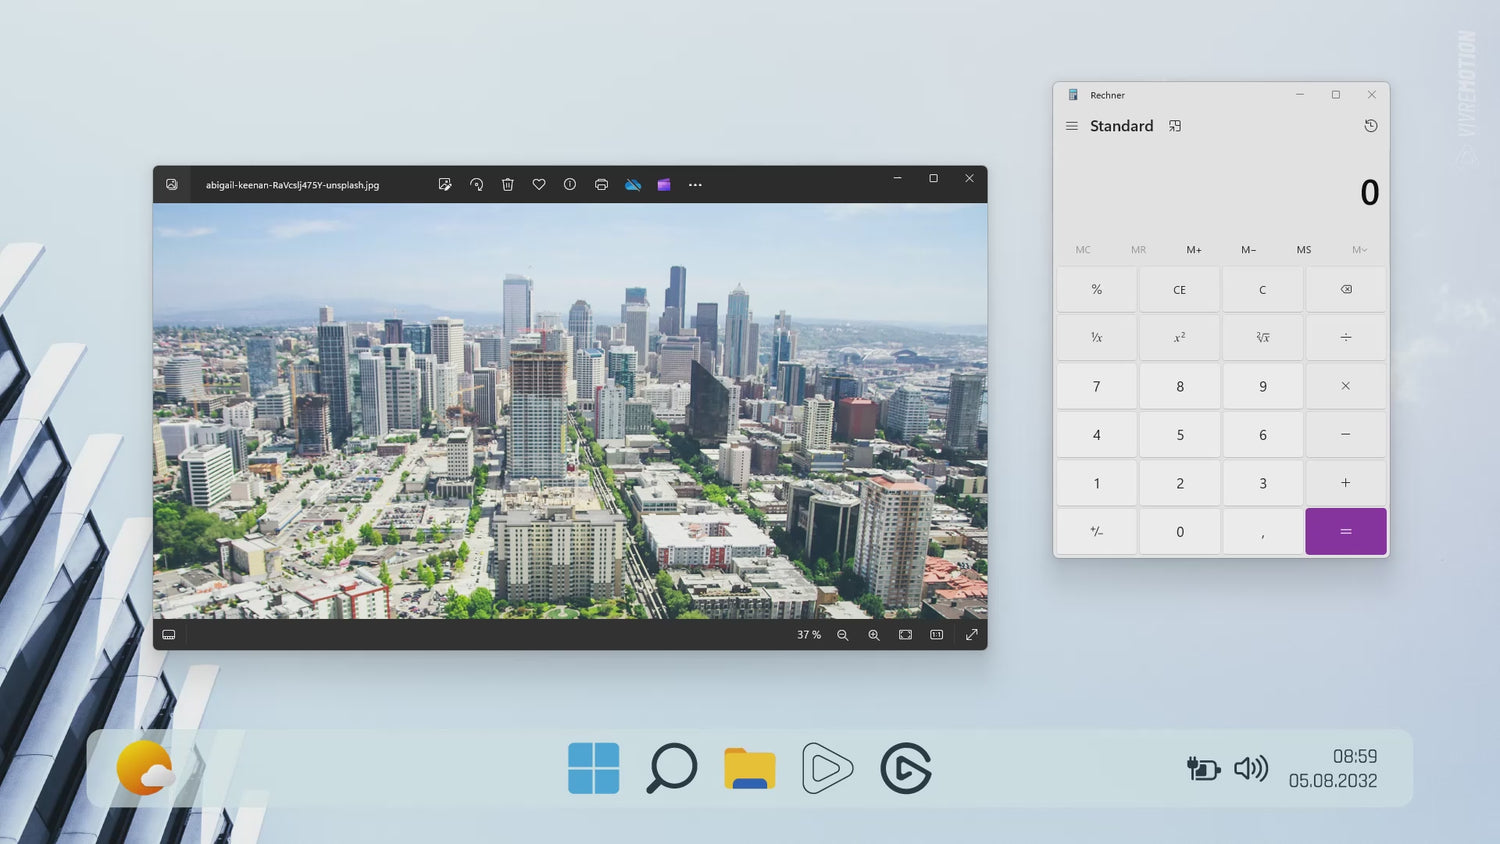Image resolution: width=1500 pixels, height=844 pixels.
Task: Open the calculator history panel
Action: (1371, 126)
